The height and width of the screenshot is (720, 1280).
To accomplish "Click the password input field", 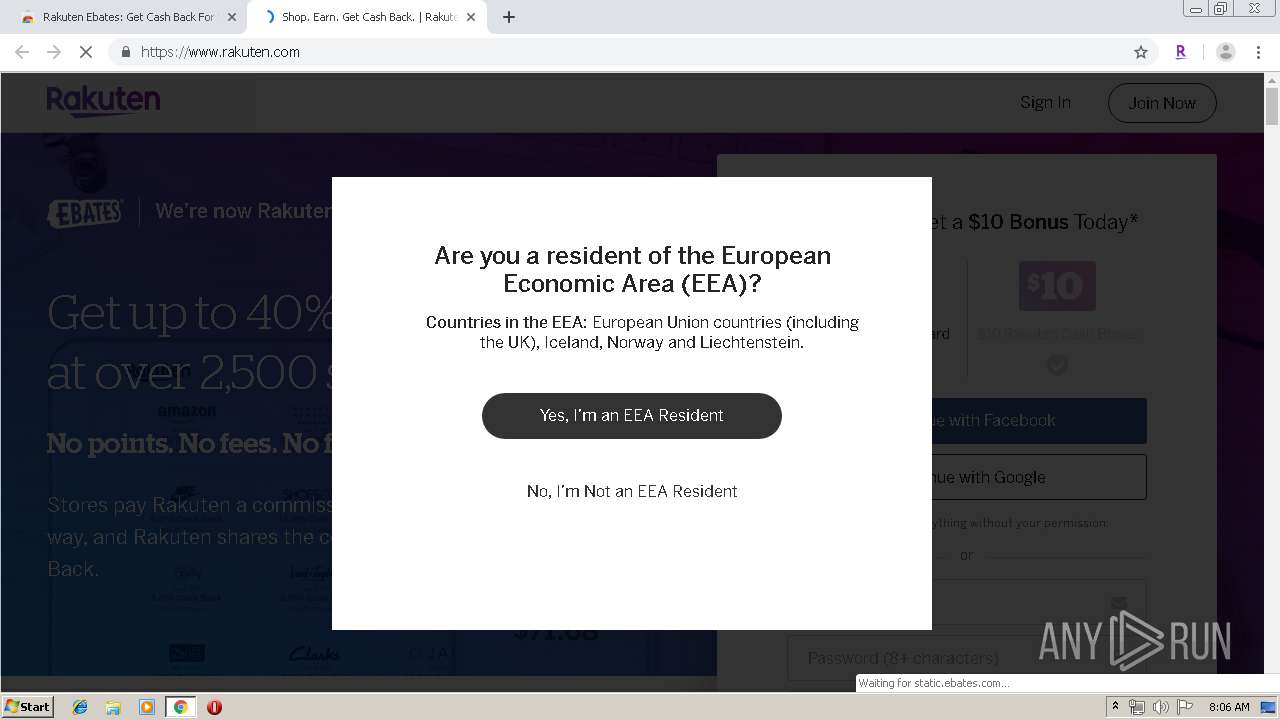I will 966,658.
